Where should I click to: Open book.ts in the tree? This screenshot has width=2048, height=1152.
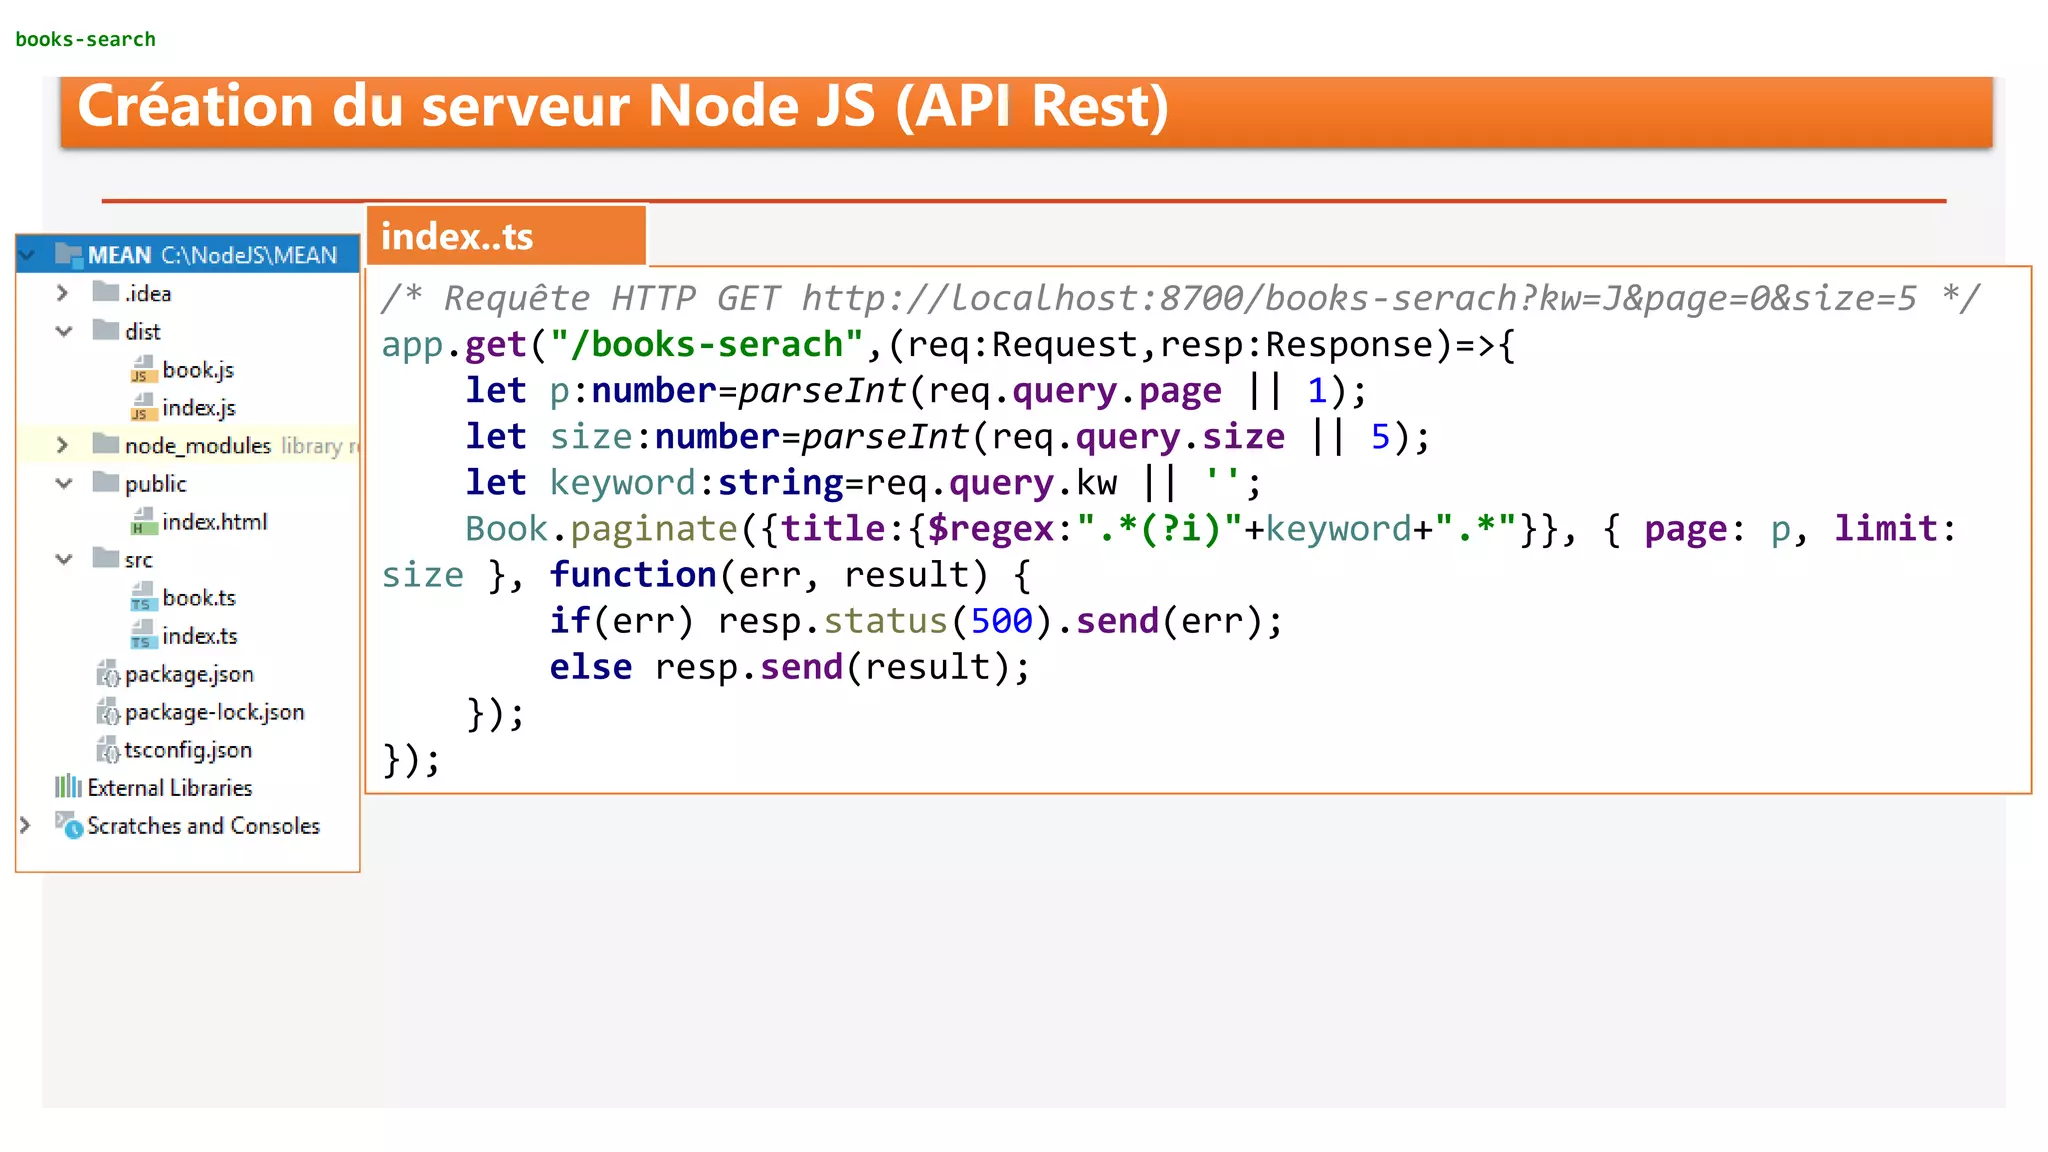(x=199, y=598)
